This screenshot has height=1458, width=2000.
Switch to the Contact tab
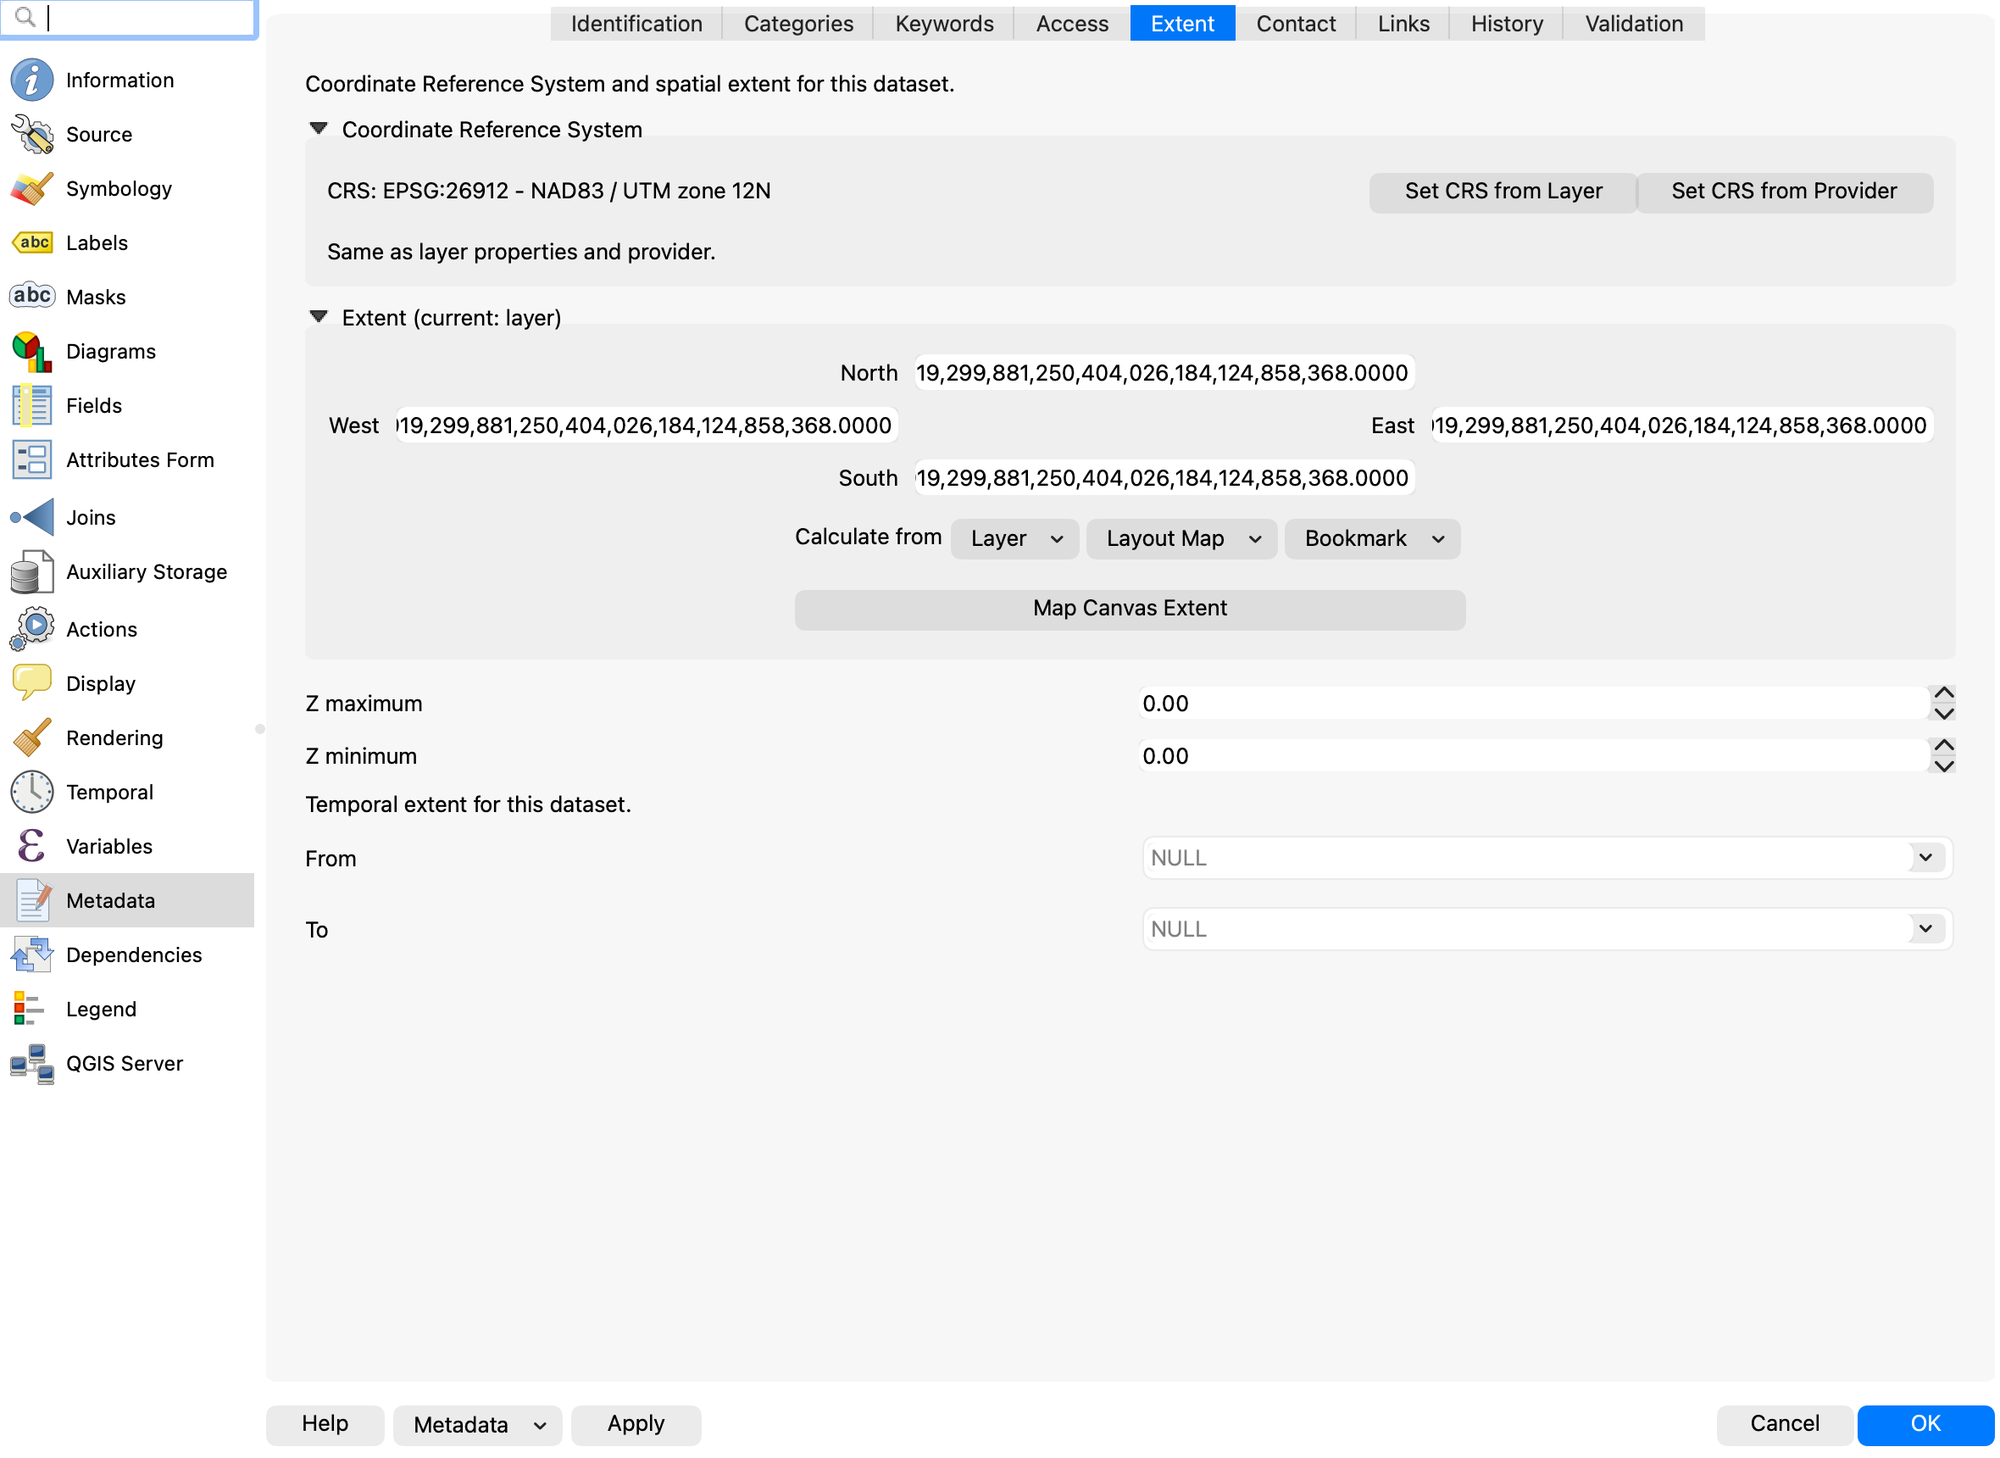(1296, 23)
